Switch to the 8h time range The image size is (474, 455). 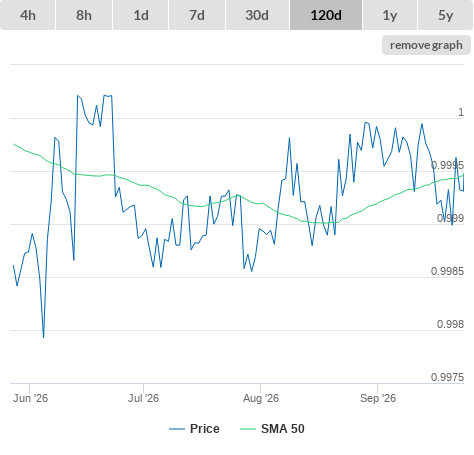coord(84,15)
